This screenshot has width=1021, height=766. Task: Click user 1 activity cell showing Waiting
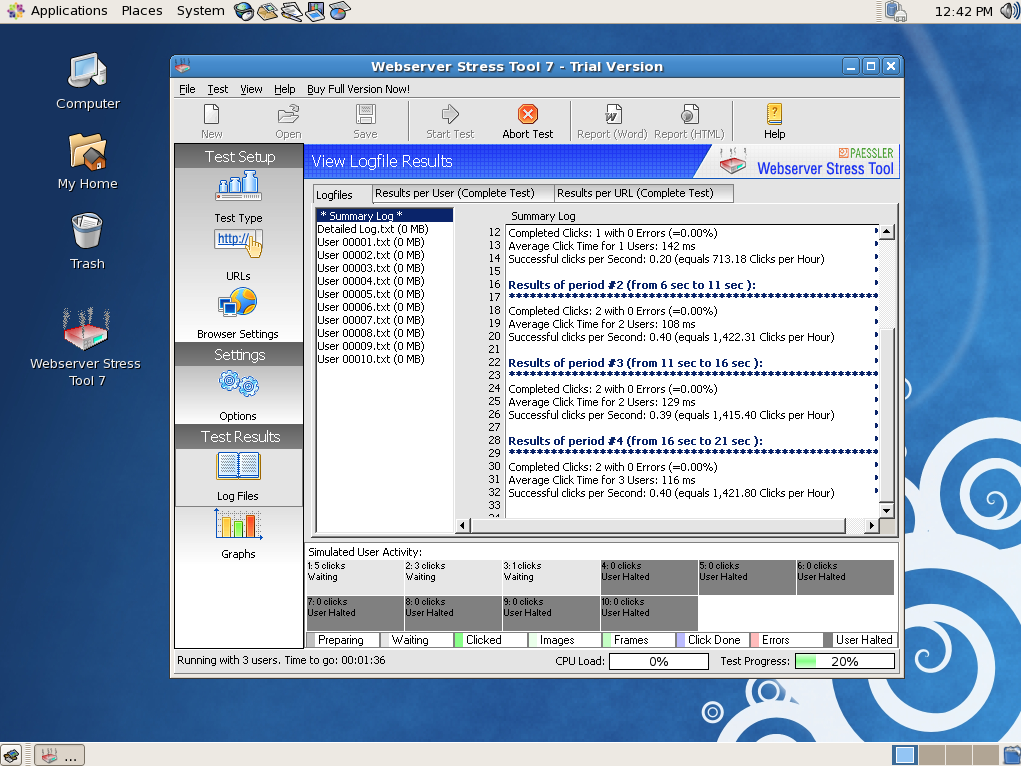pos(353,577)
